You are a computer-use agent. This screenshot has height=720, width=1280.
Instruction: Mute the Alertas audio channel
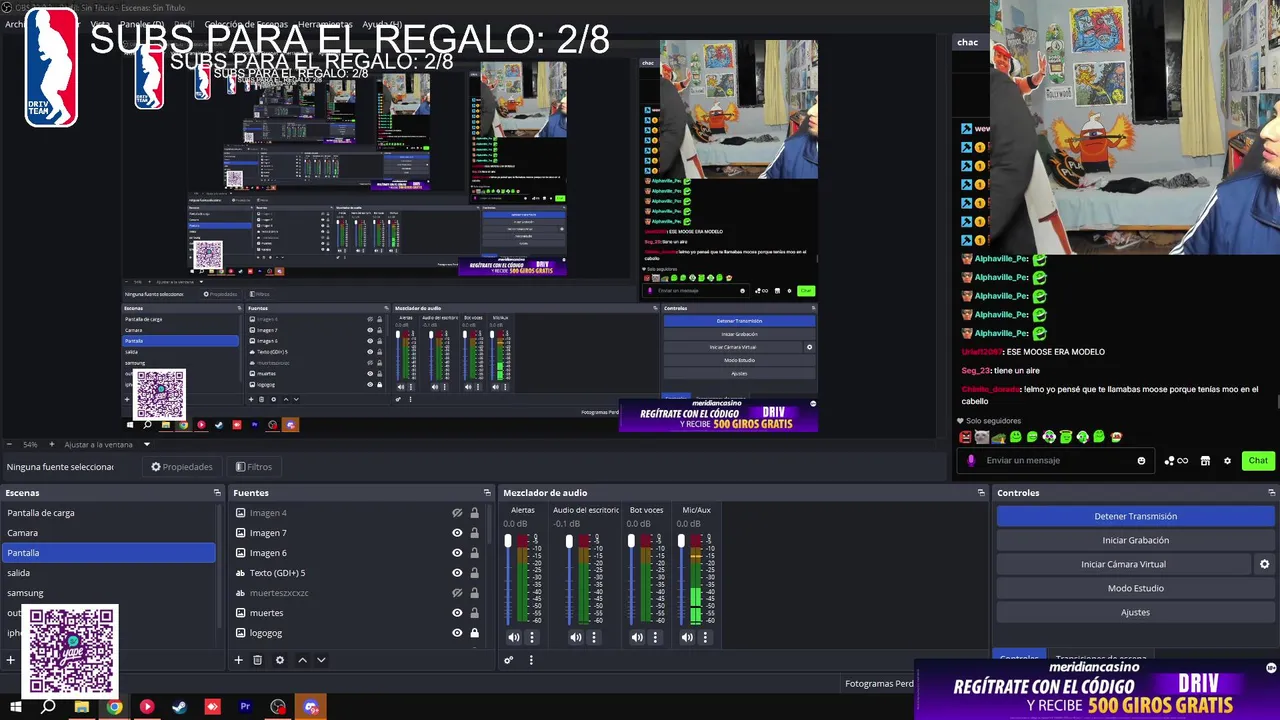[514, 637]
